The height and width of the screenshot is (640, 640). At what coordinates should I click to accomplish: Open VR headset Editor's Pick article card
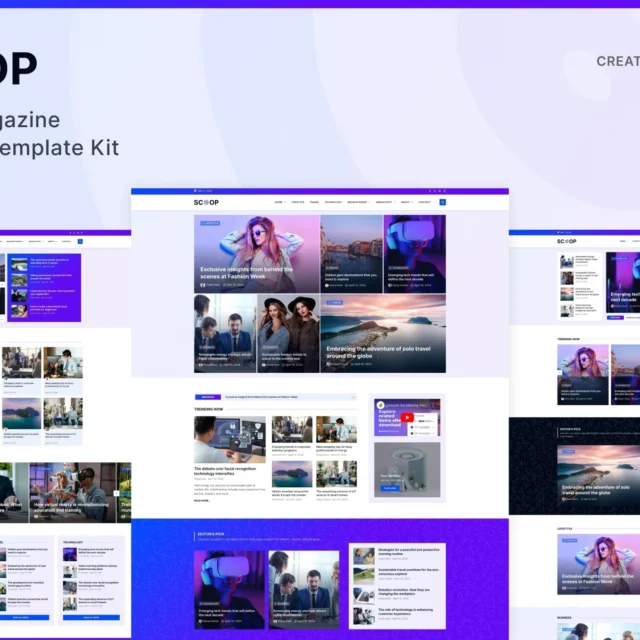[229, 589]
